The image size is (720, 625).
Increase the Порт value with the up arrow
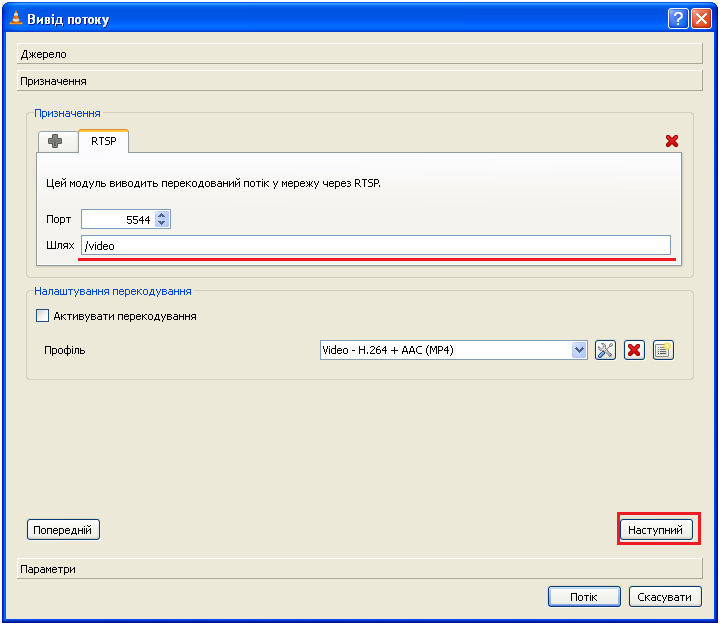pos(161,215)
